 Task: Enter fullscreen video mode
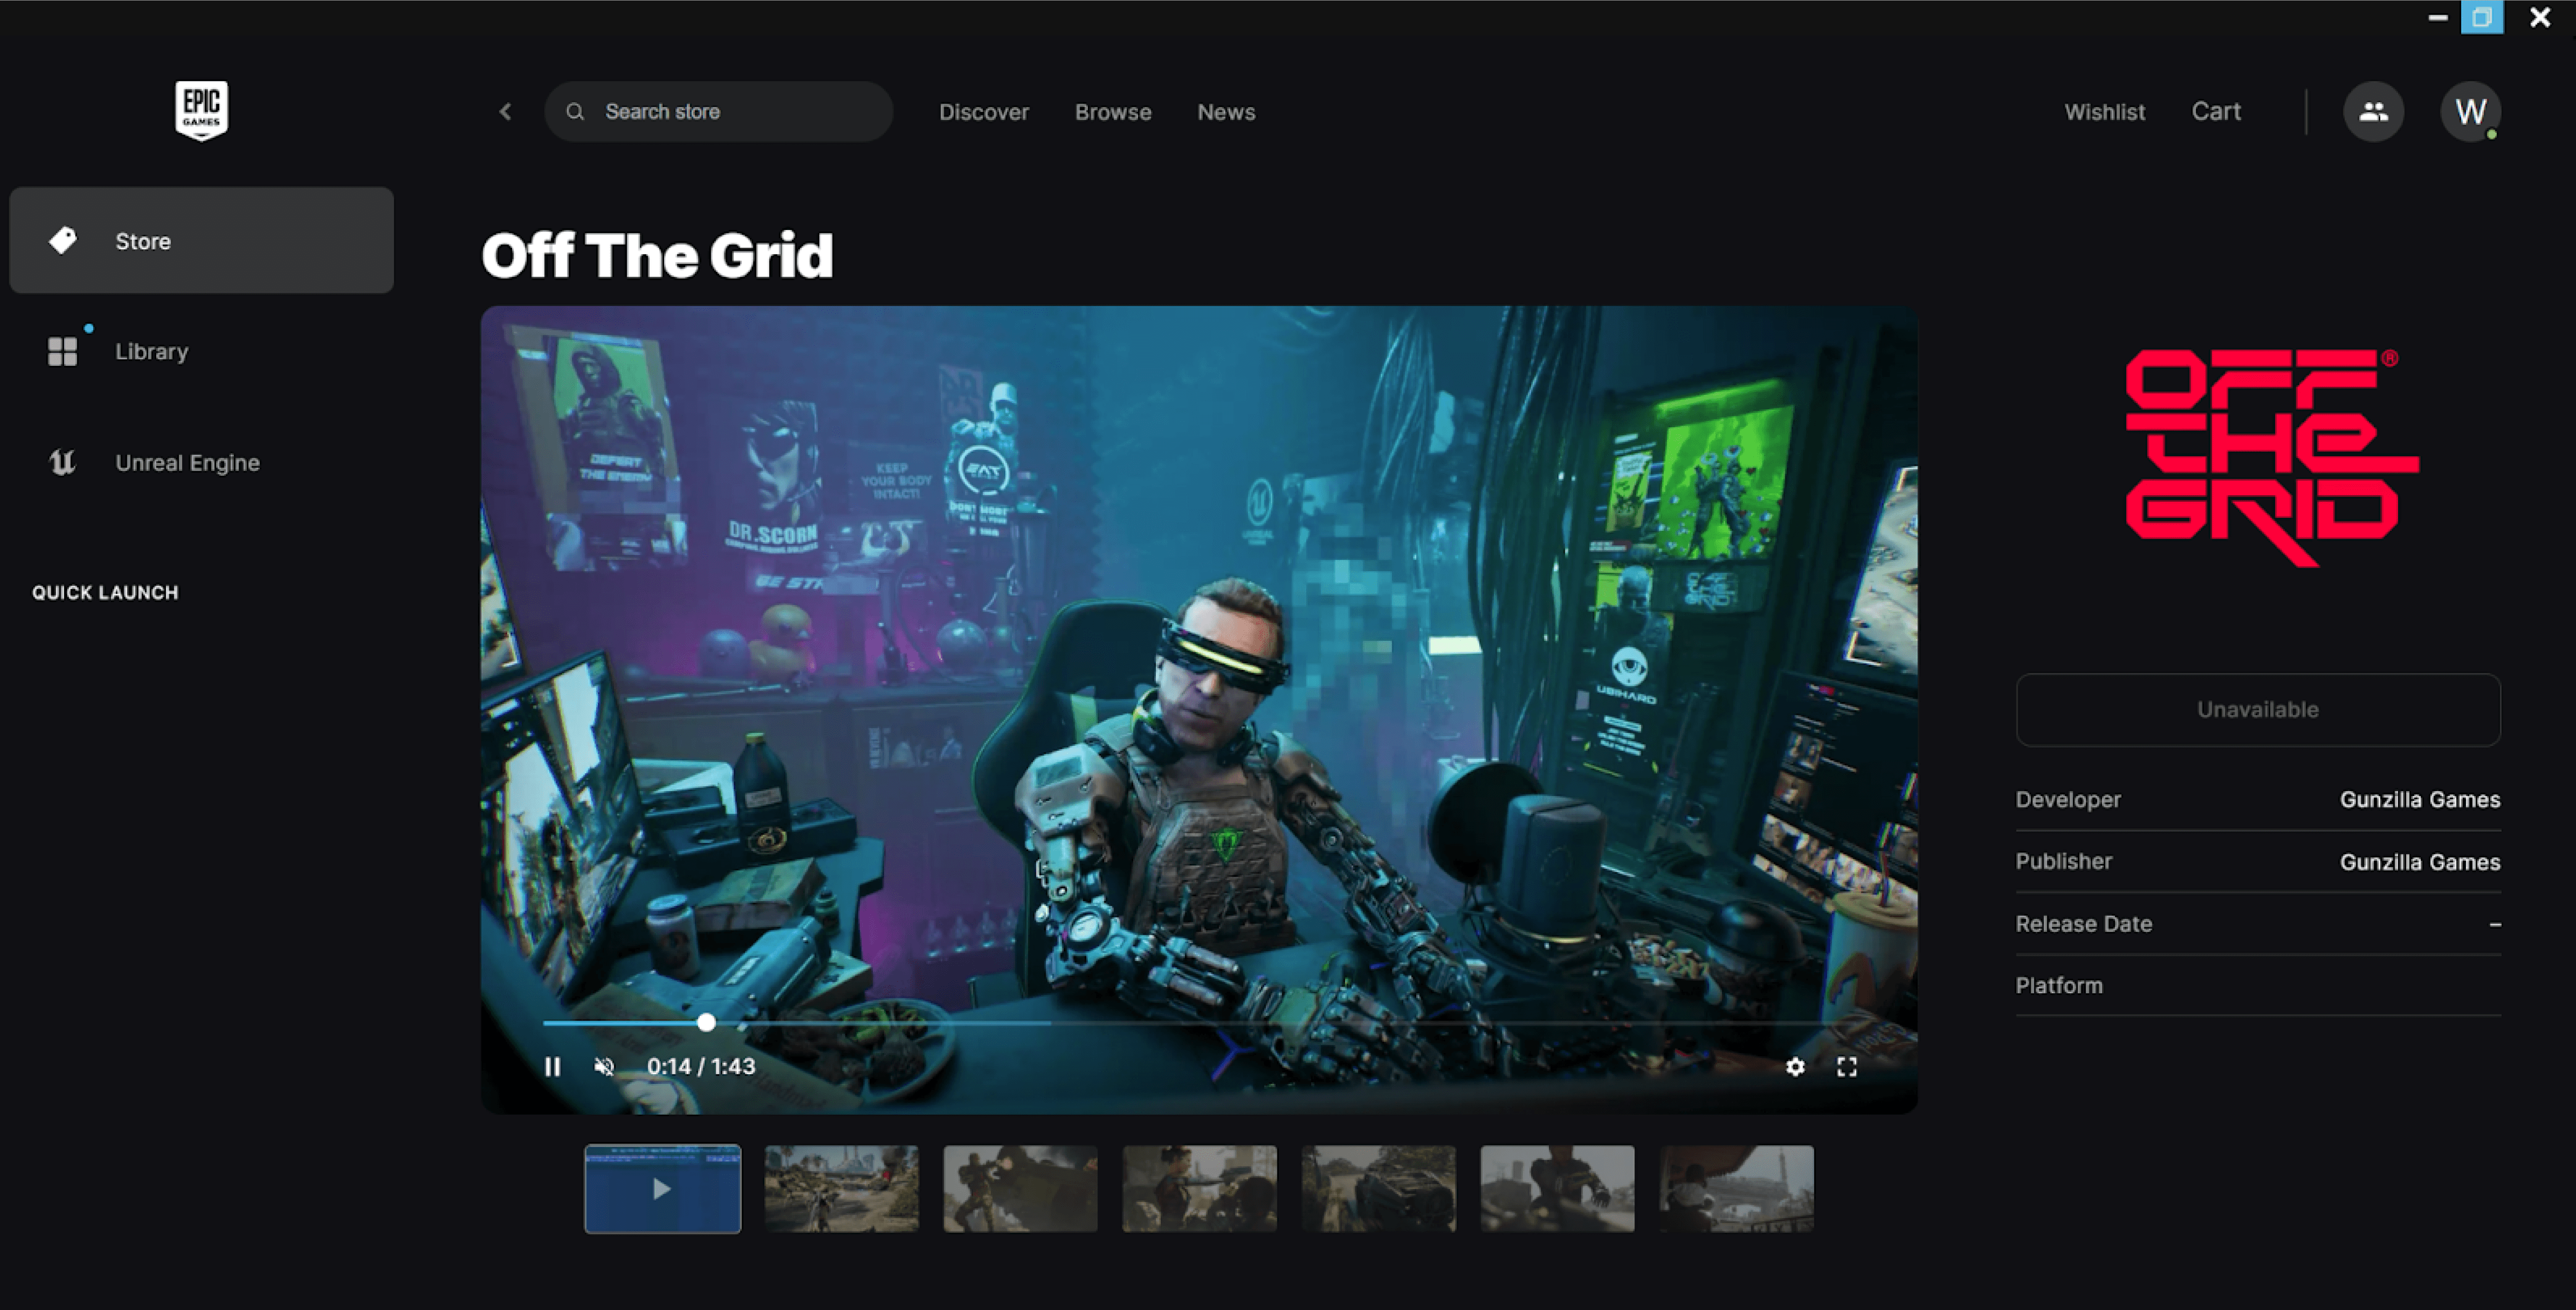coord(1847,1067)
